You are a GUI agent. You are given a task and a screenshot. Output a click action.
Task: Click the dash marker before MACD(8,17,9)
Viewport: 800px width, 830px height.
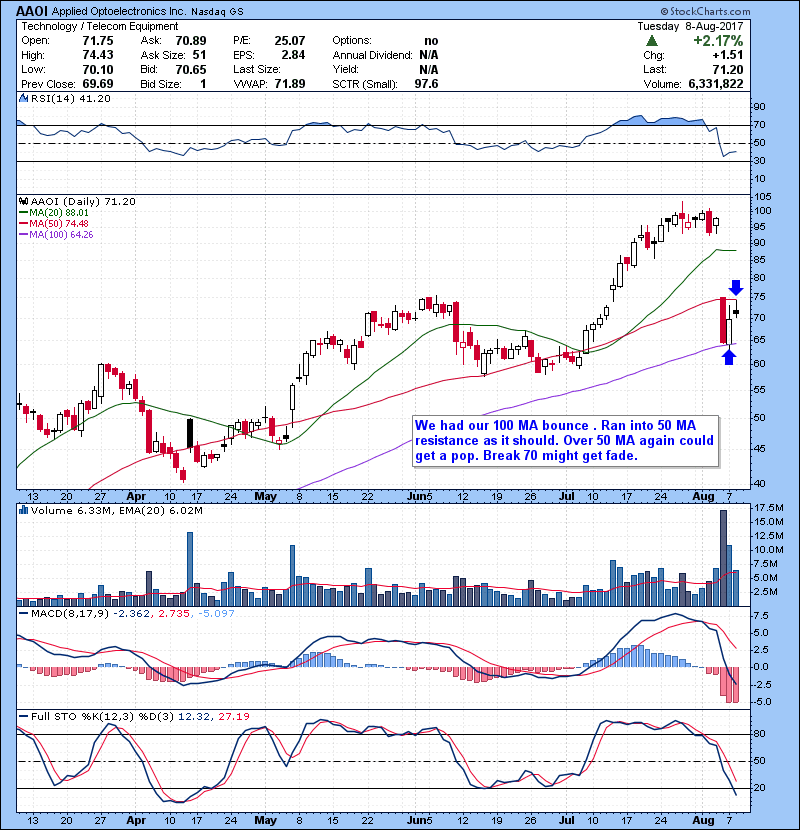(24, 613)
